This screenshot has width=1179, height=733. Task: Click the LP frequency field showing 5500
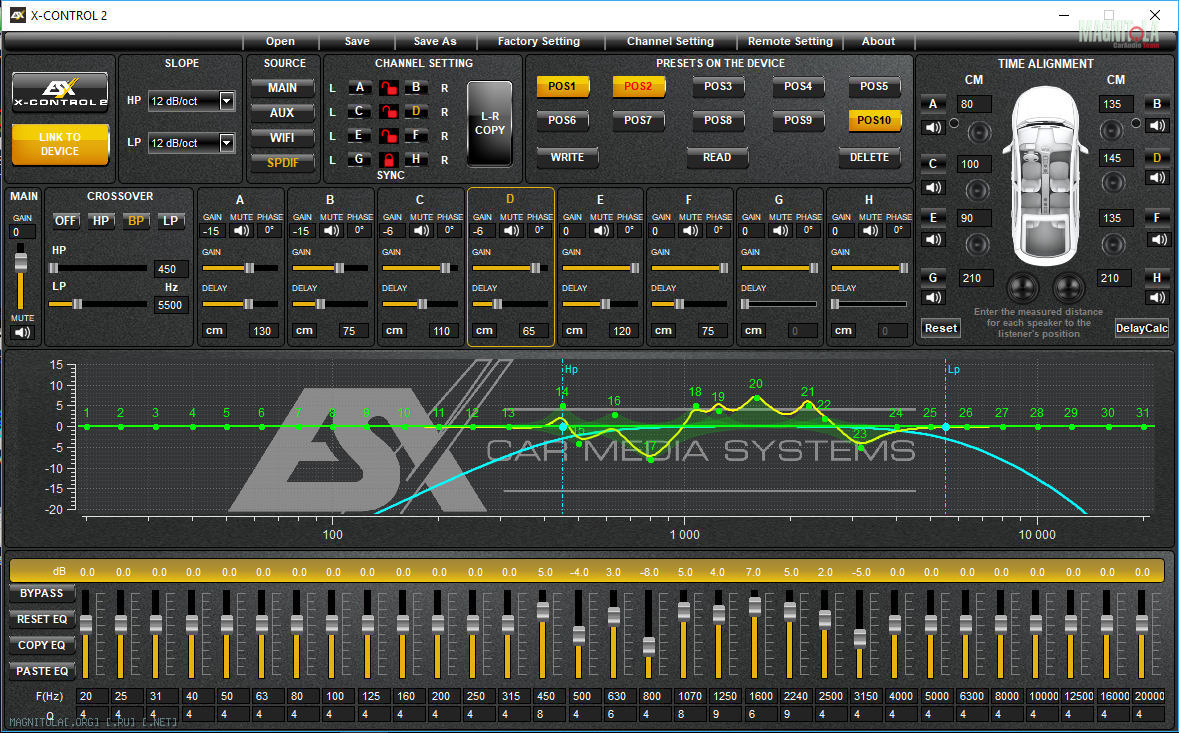click(170, 305)
